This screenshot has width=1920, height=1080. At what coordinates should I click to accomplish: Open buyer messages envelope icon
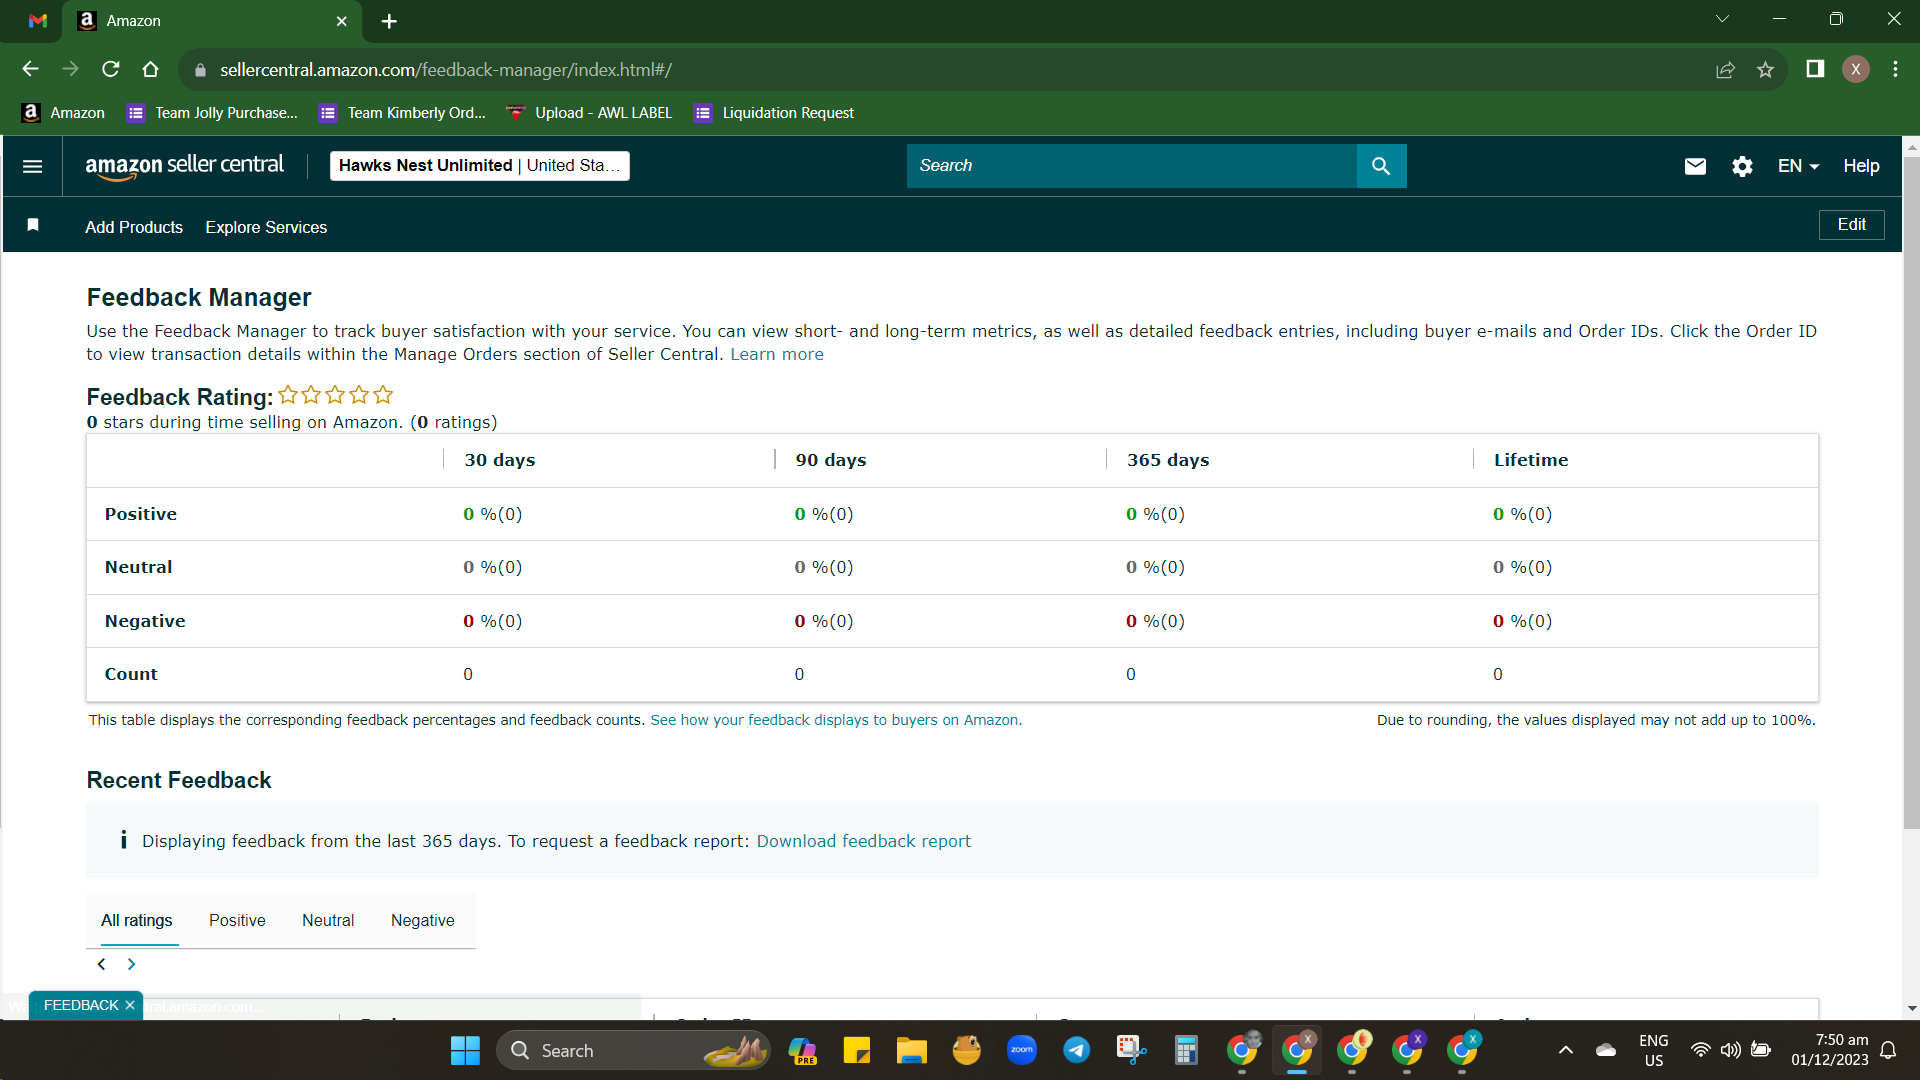pyautogui.click(x=1695, y=166)
